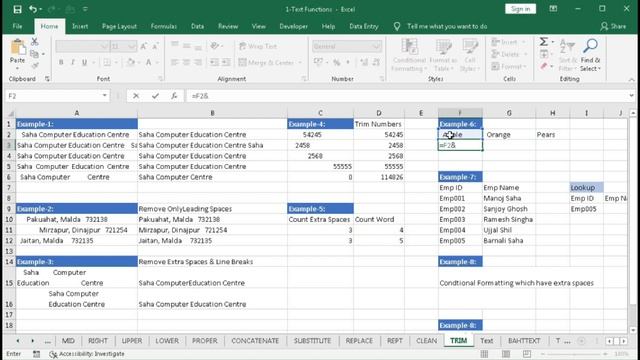Screen dimensions: 640x360
Task: Open the Data ribbon tab
Action: [197, 26]
